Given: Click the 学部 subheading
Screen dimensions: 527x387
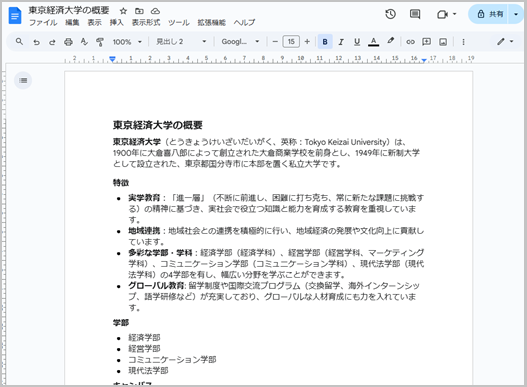Looking at the screenshot, I should (121, 323).
